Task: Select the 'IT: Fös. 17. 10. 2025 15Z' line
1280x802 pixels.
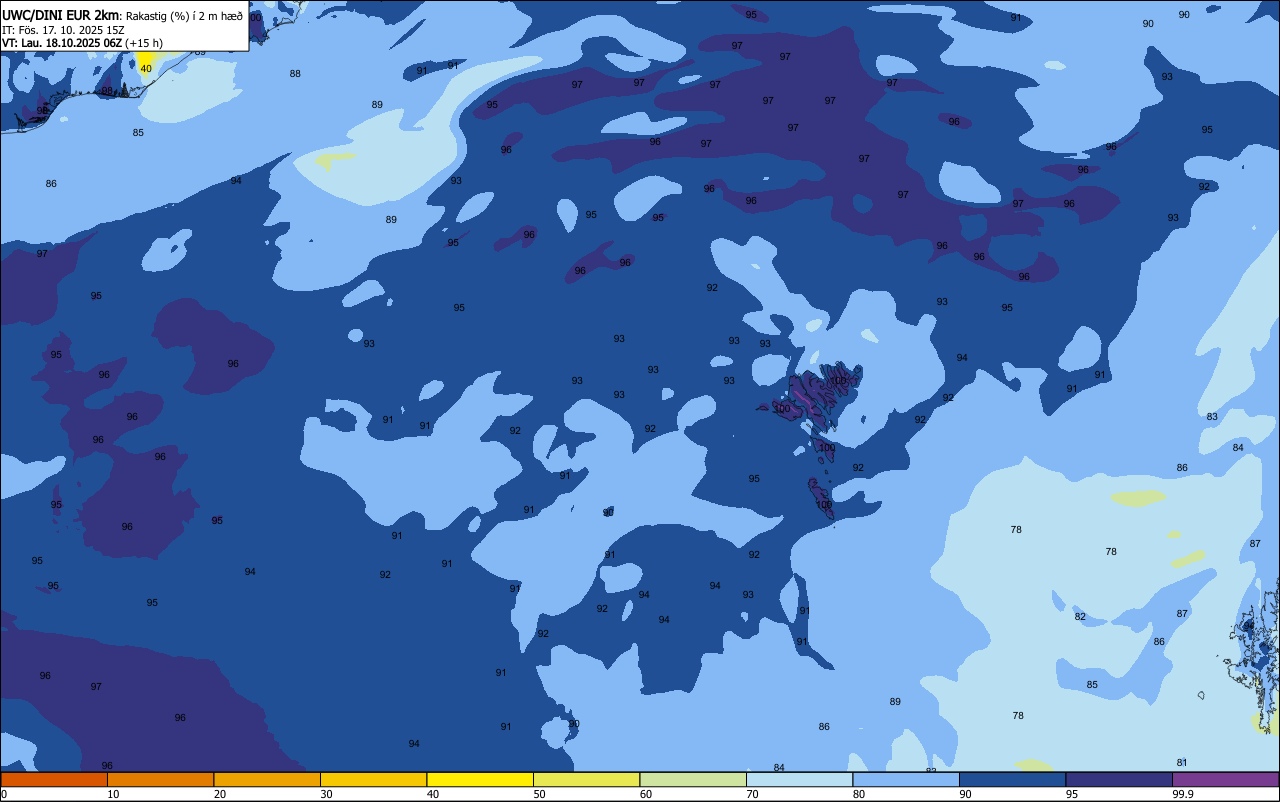Action: click(x=63, y=30)
